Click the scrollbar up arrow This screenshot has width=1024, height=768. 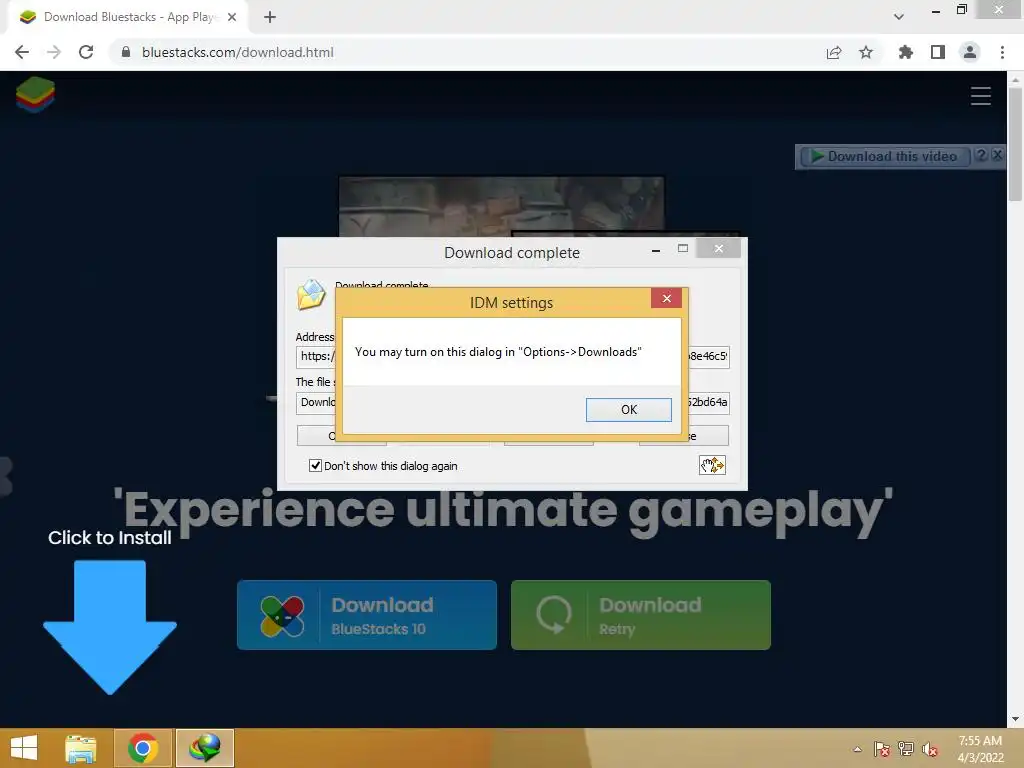[x=1015, y=79]
